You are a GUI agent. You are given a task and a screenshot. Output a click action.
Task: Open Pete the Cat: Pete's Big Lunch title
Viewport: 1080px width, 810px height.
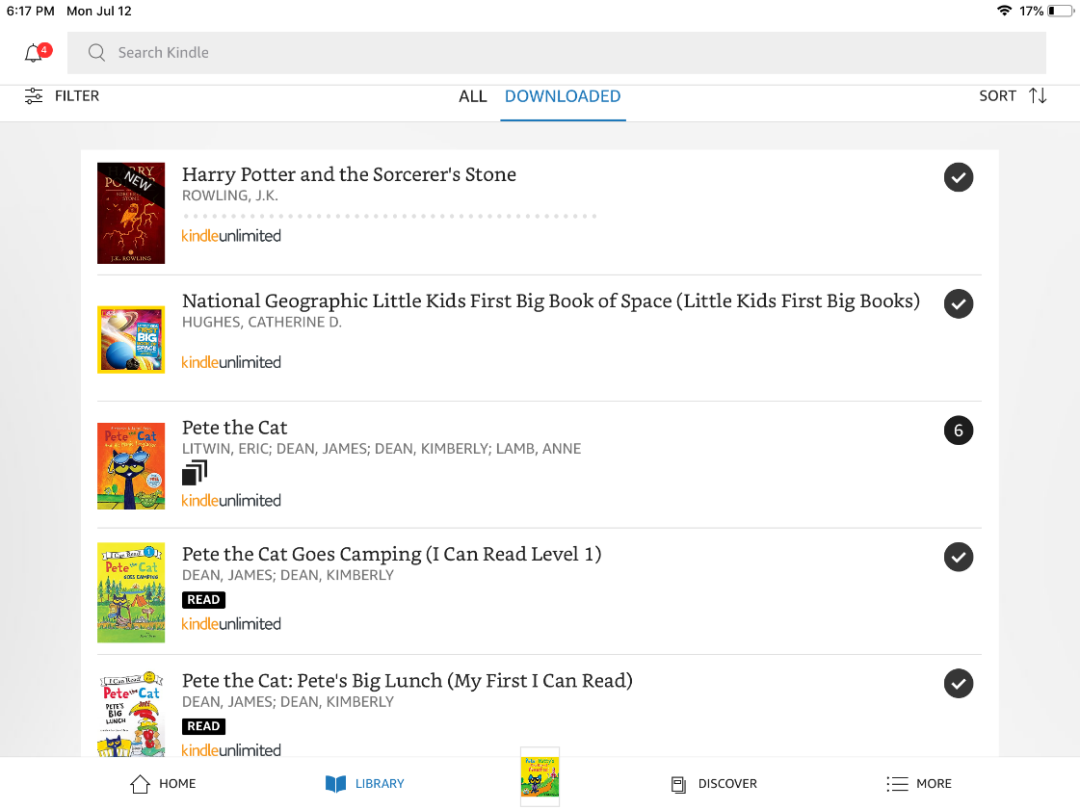[x=407, y=681]
